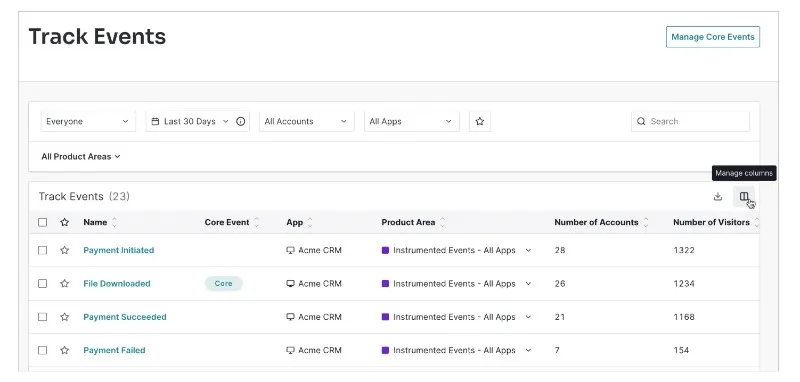Click the Name column header

pos(95,222)
